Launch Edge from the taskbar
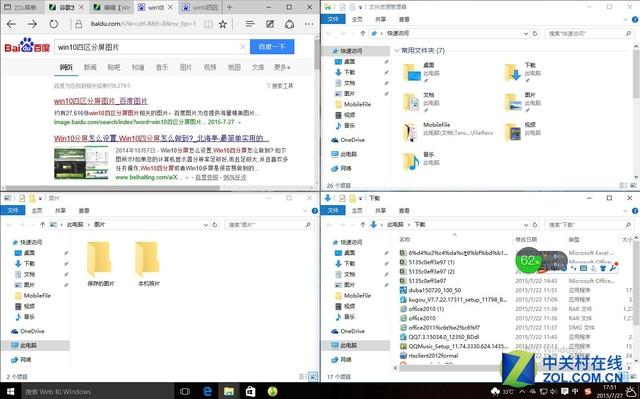The height and width of the screenshot is (399, 640). click(207, 392)
